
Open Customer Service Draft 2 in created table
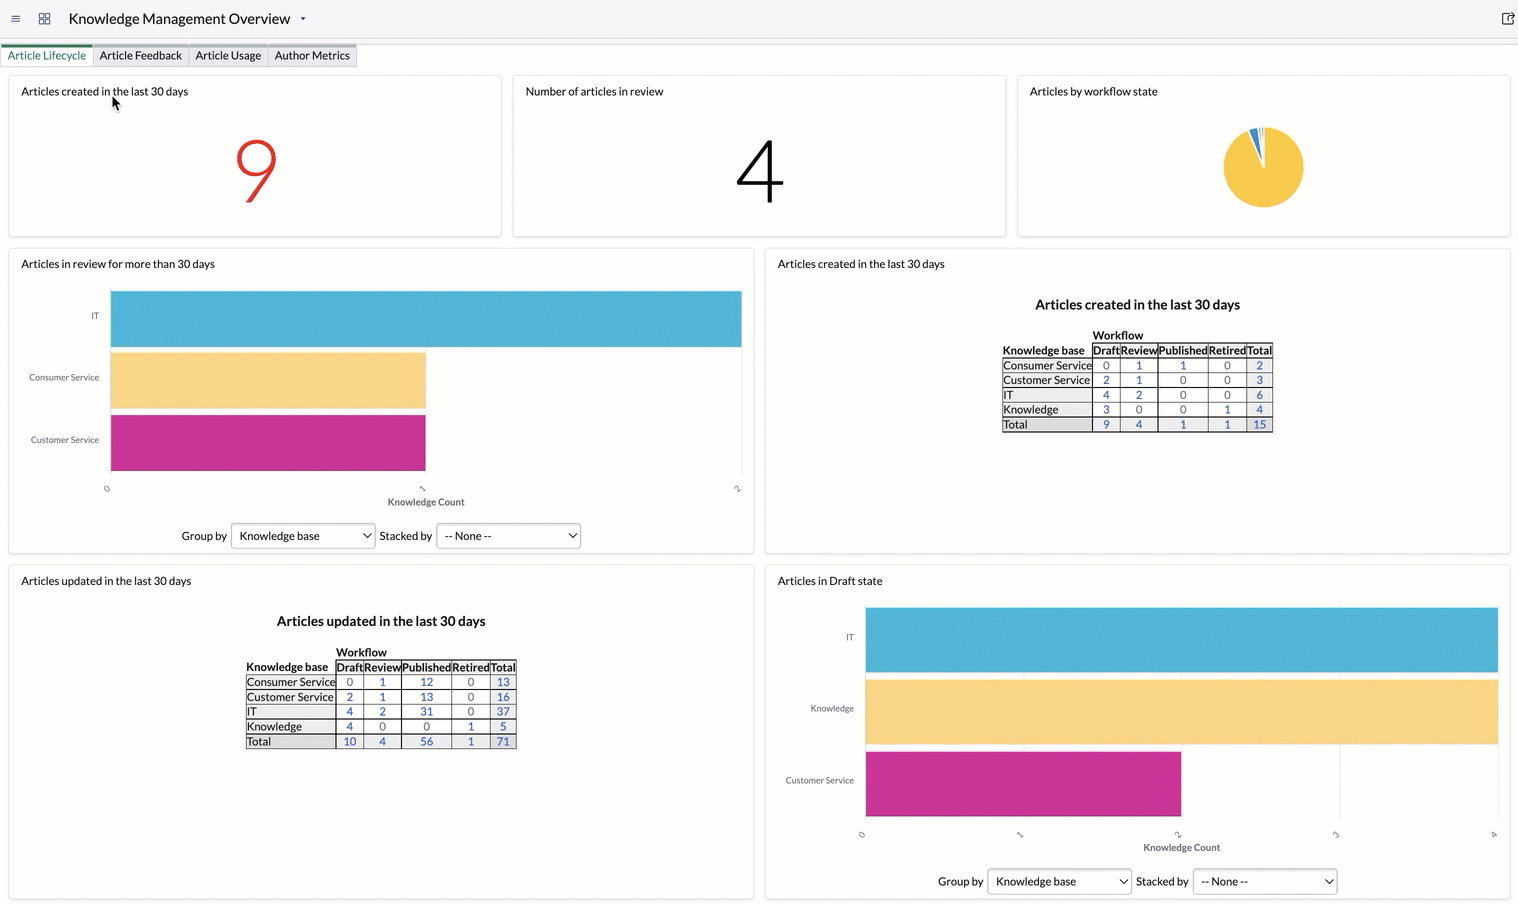[1106, 380]
